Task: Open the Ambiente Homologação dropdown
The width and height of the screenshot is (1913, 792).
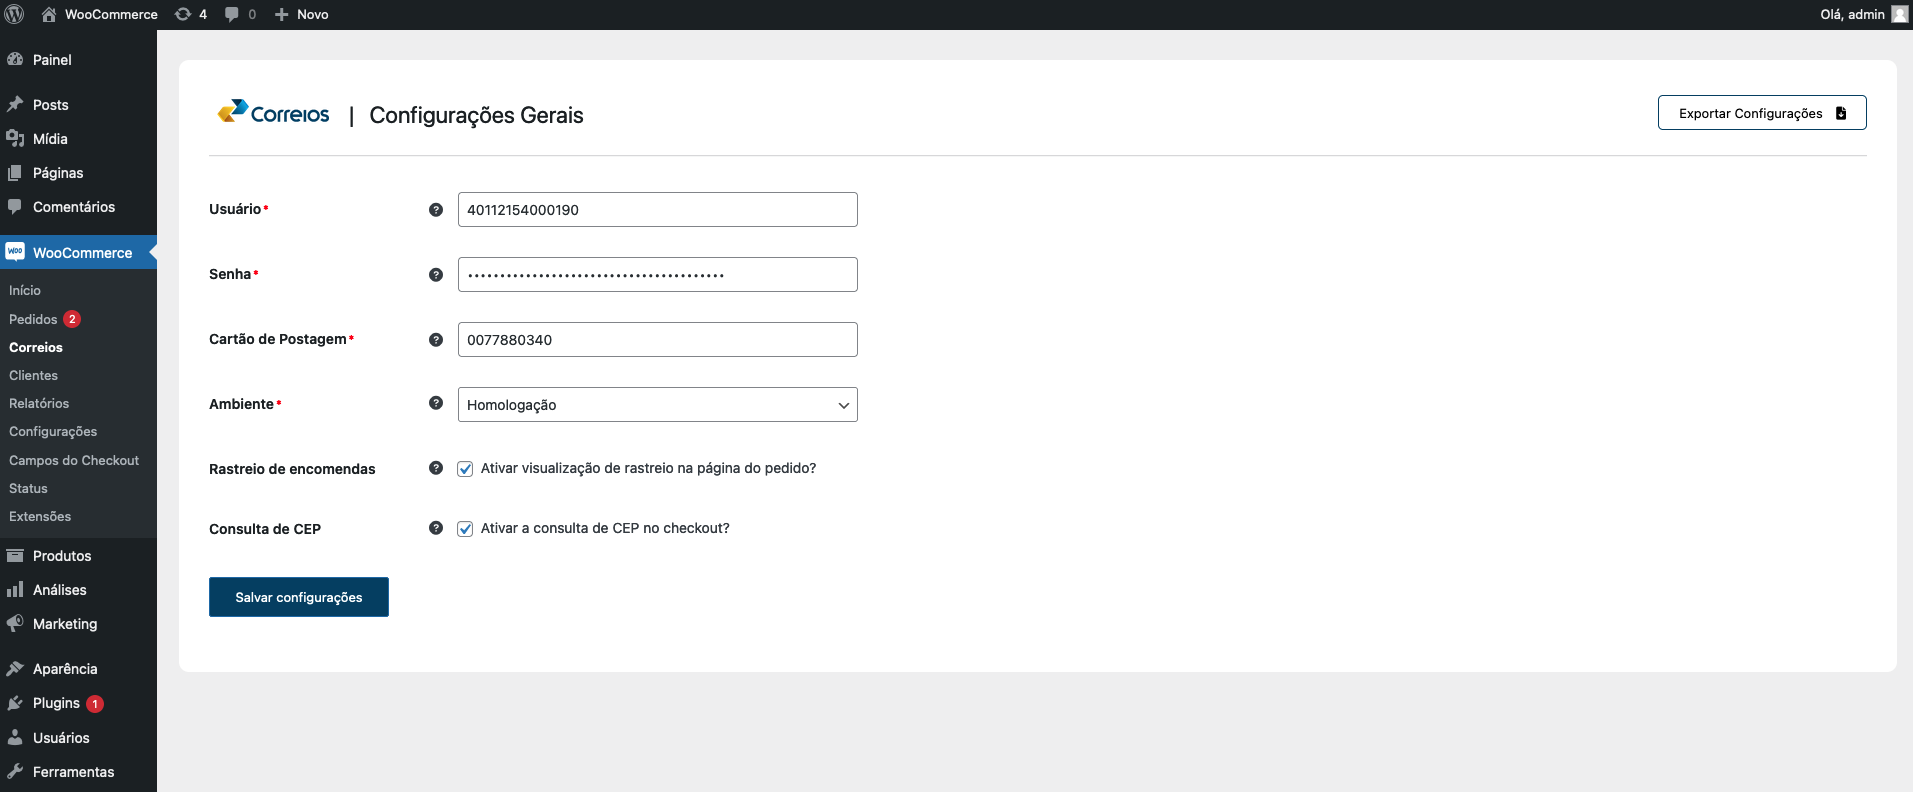Action: (x=657, y=405)
